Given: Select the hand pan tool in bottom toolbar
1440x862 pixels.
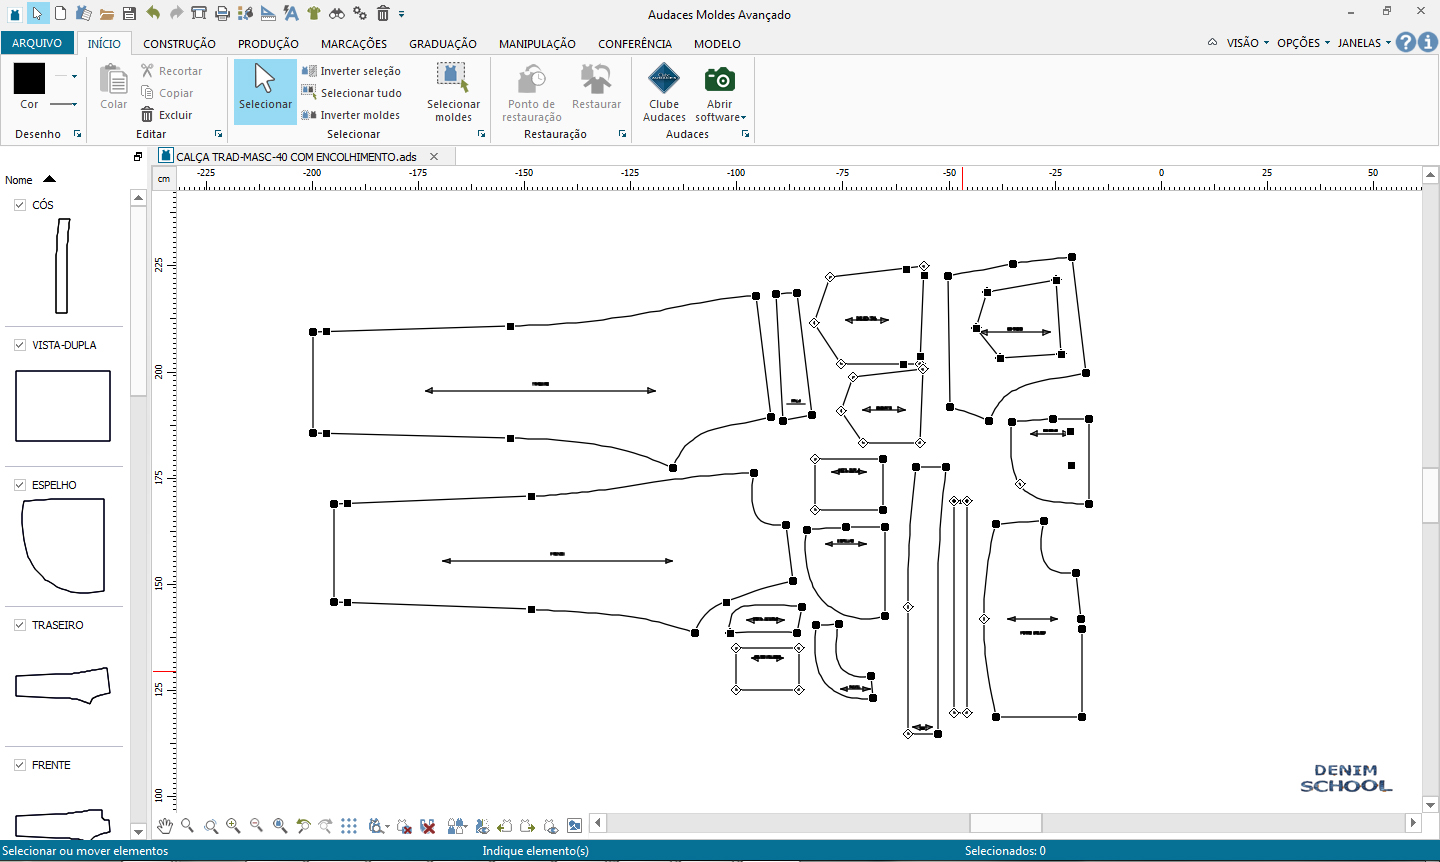Looking at the screenshot, I should (x=165, y=826).
